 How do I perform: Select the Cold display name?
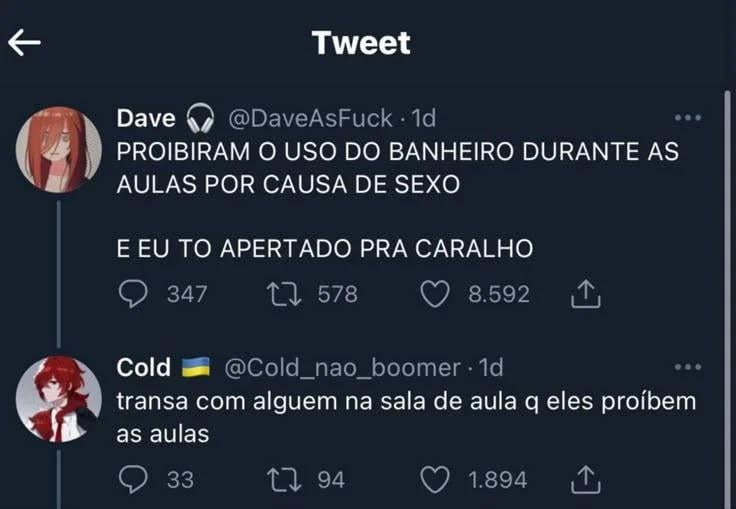(x=143, y=367)
